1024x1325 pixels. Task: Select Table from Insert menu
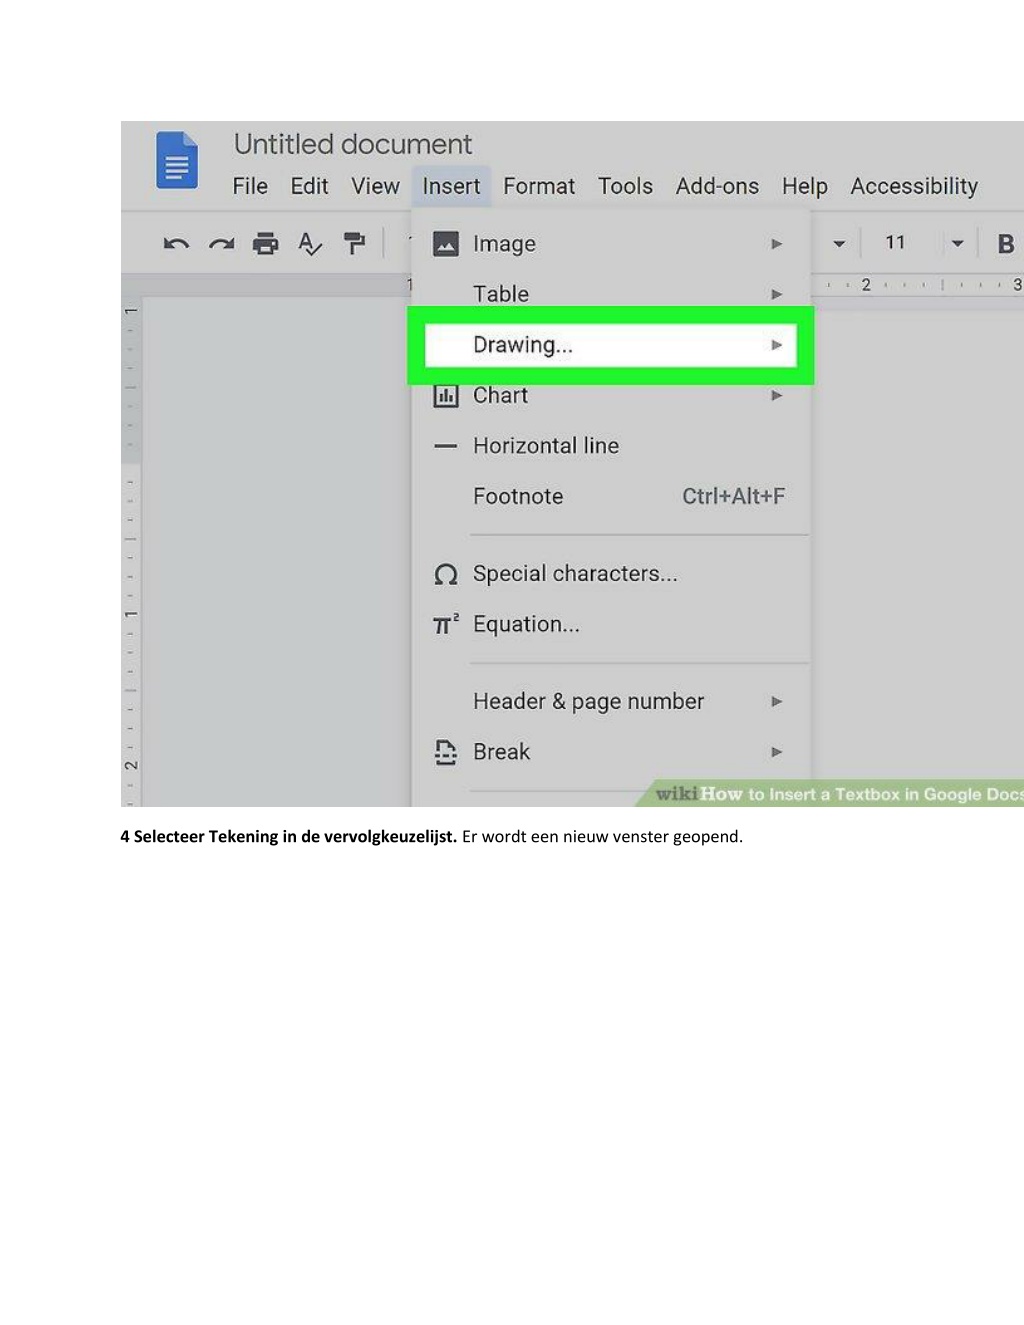[610, 294]
